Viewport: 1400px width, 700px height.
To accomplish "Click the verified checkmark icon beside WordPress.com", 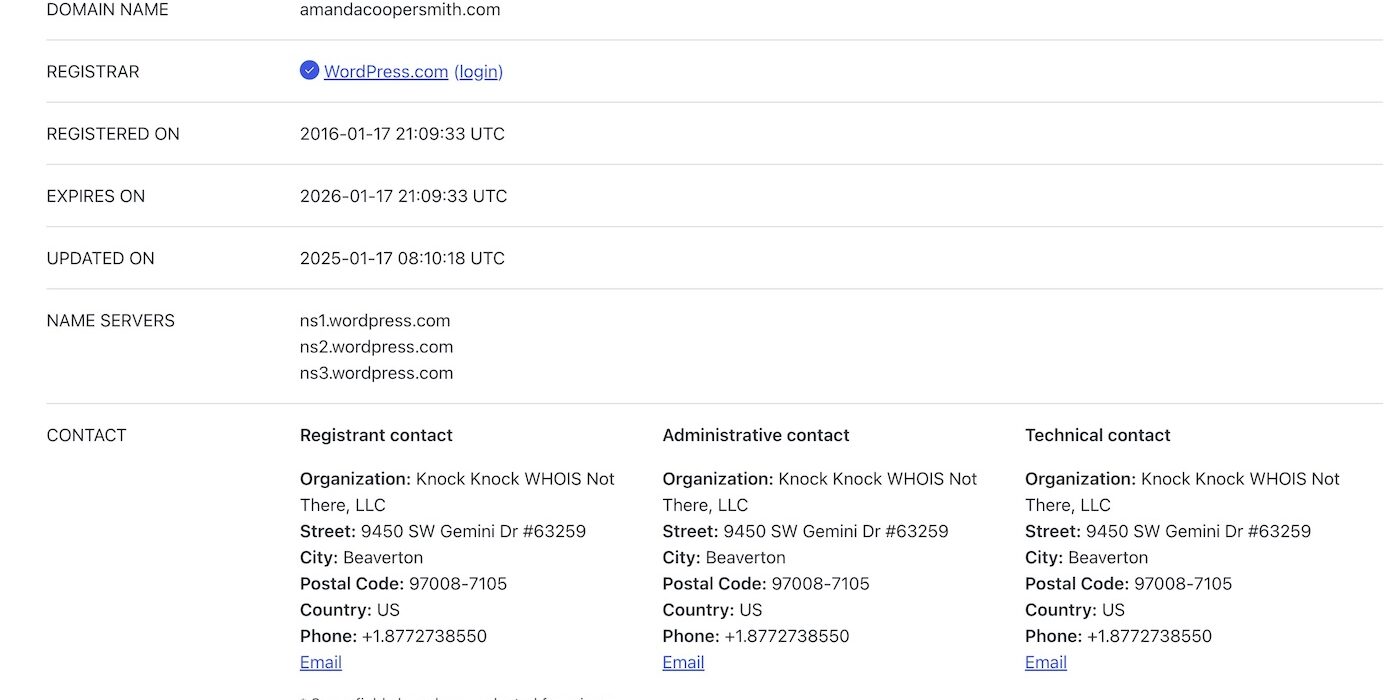I will point(309,70).
